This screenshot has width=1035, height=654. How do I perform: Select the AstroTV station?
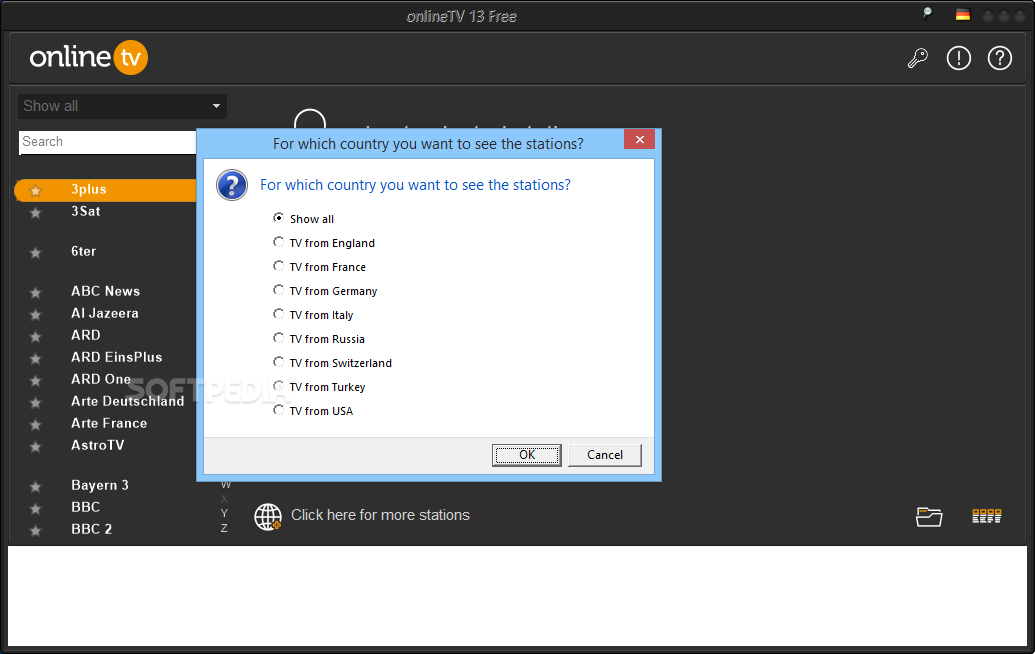pos(98,445)
